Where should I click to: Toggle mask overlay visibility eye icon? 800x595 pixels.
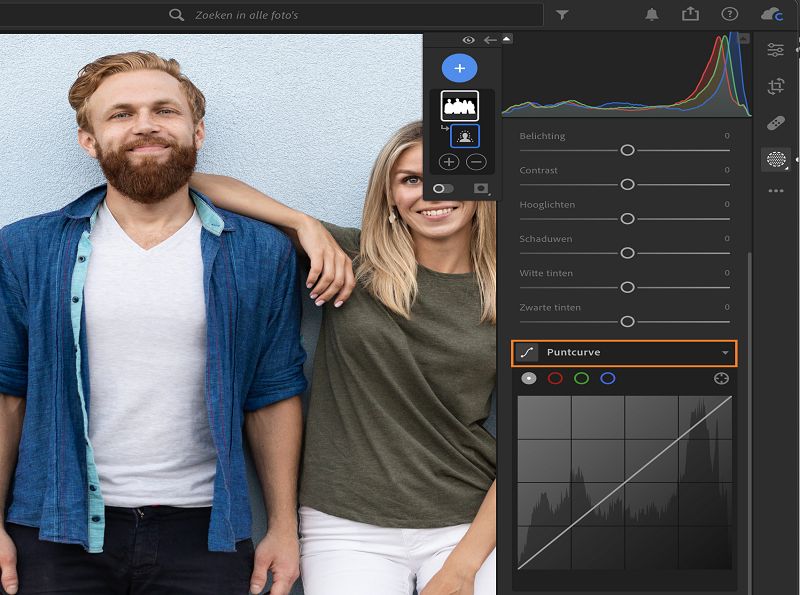click(x=468, y=40)
